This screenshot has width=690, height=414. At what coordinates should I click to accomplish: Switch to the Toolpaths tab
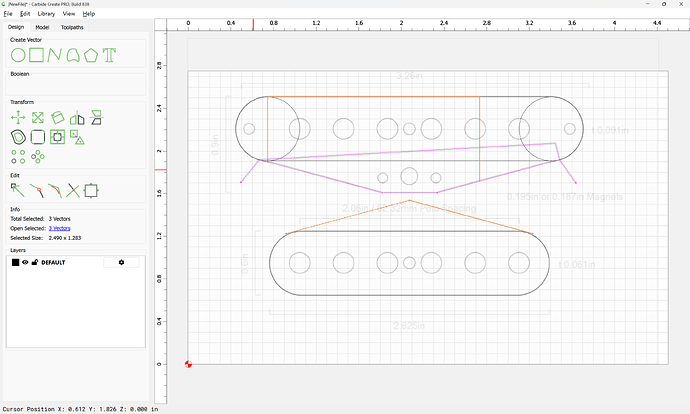[x=72, y=27]
